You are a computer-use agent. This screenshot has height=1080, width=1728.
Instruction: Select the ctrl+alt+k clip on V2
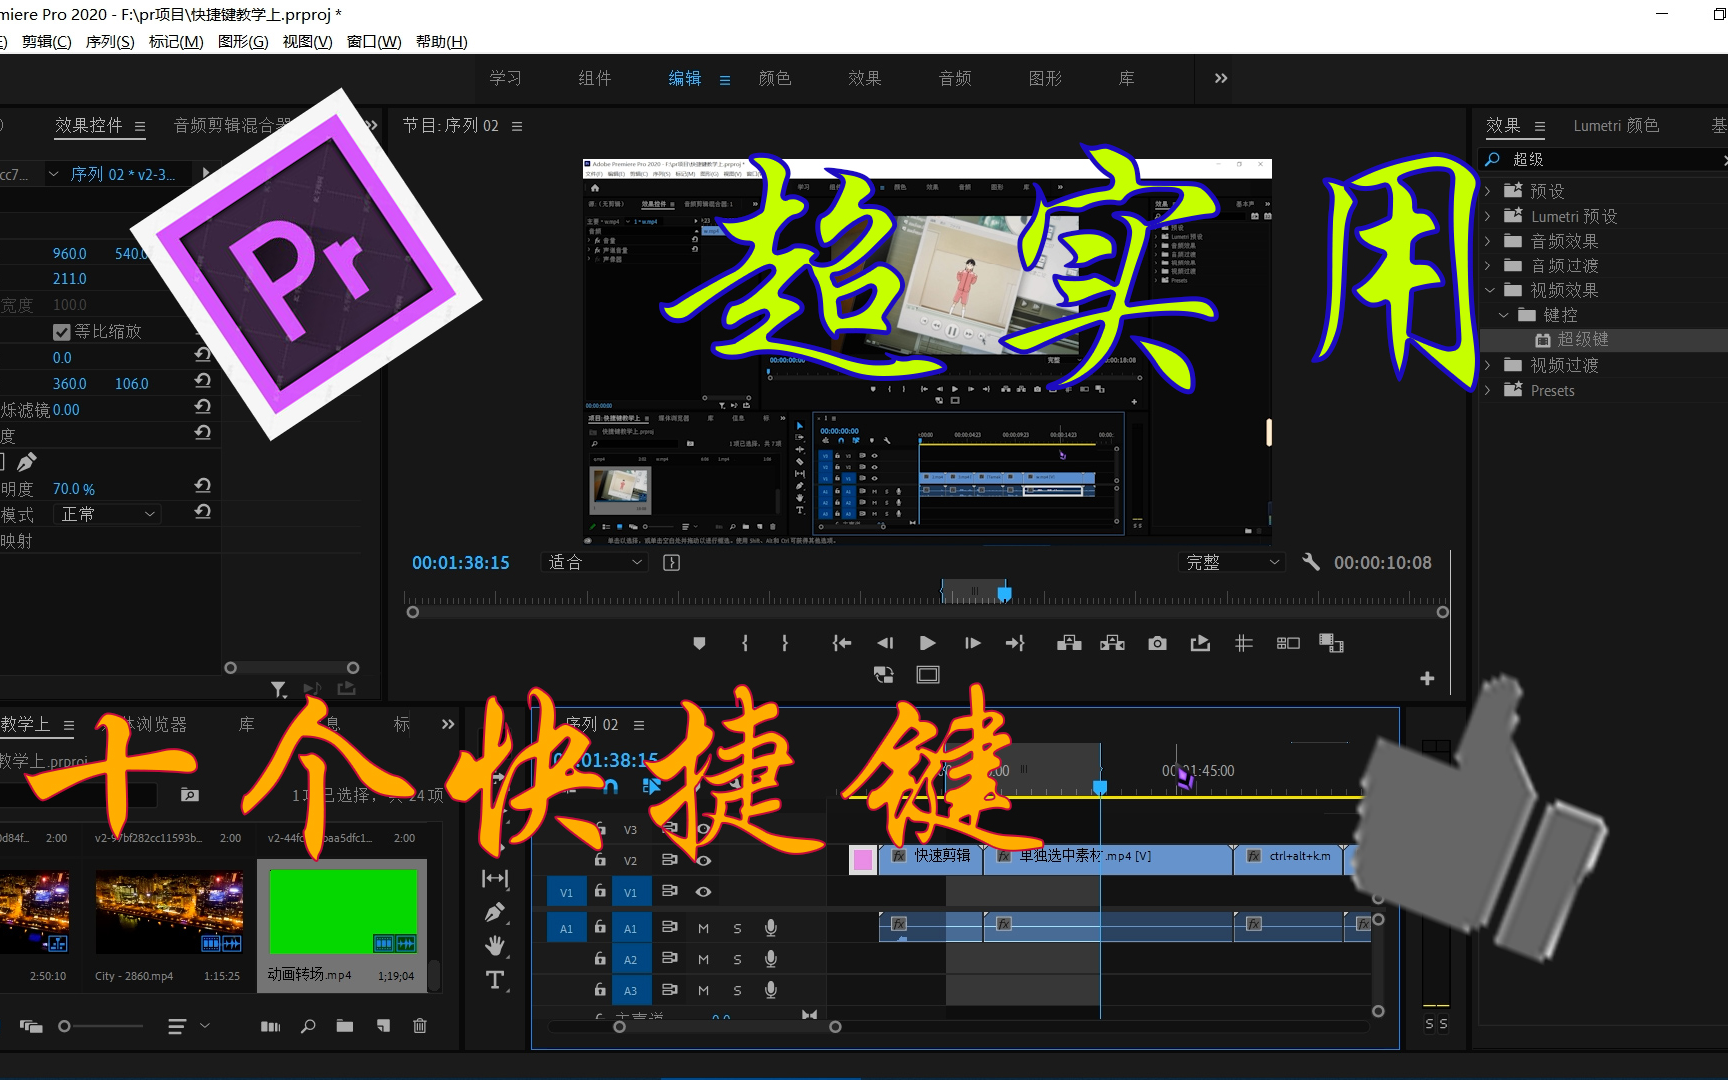[x=1290, y=859]
